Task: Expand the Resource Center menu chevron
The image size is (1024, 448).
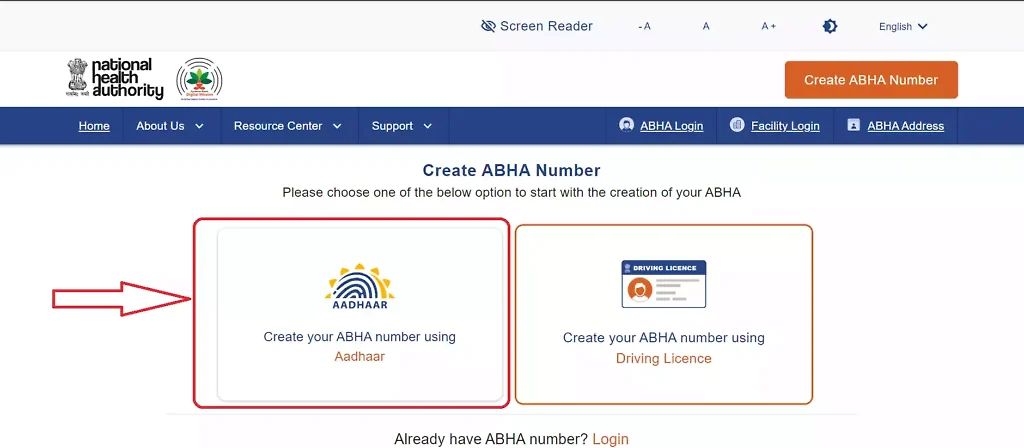Action: click(337, 126)
